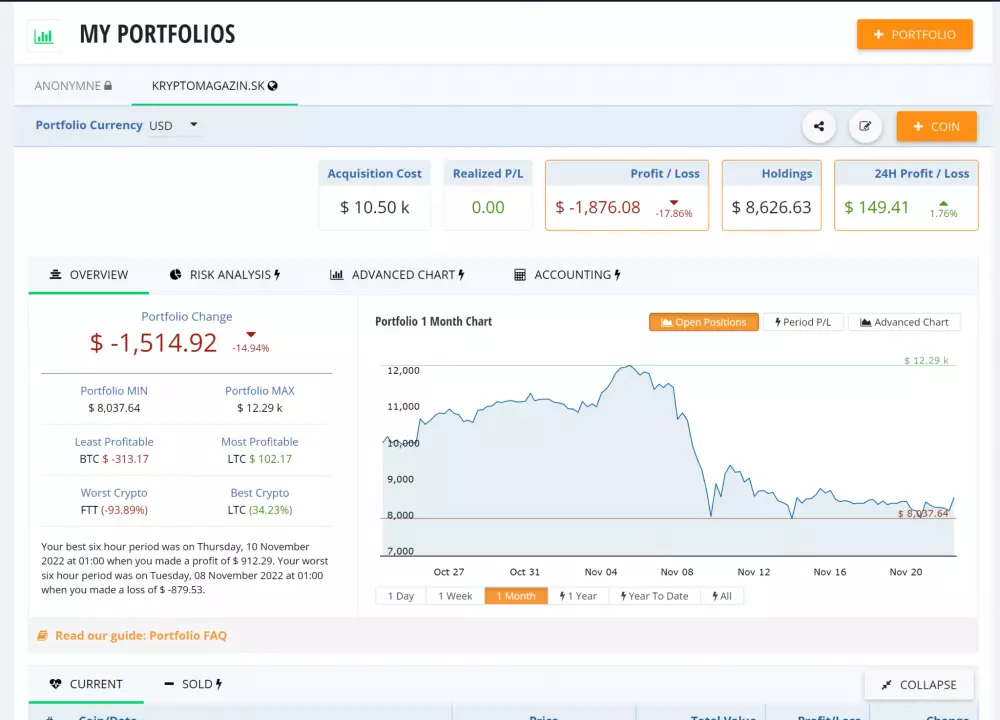Select the 1 Year chart range
This screenshot has width=1000, height=720.
pyautogui.click(x=579, y=595)
